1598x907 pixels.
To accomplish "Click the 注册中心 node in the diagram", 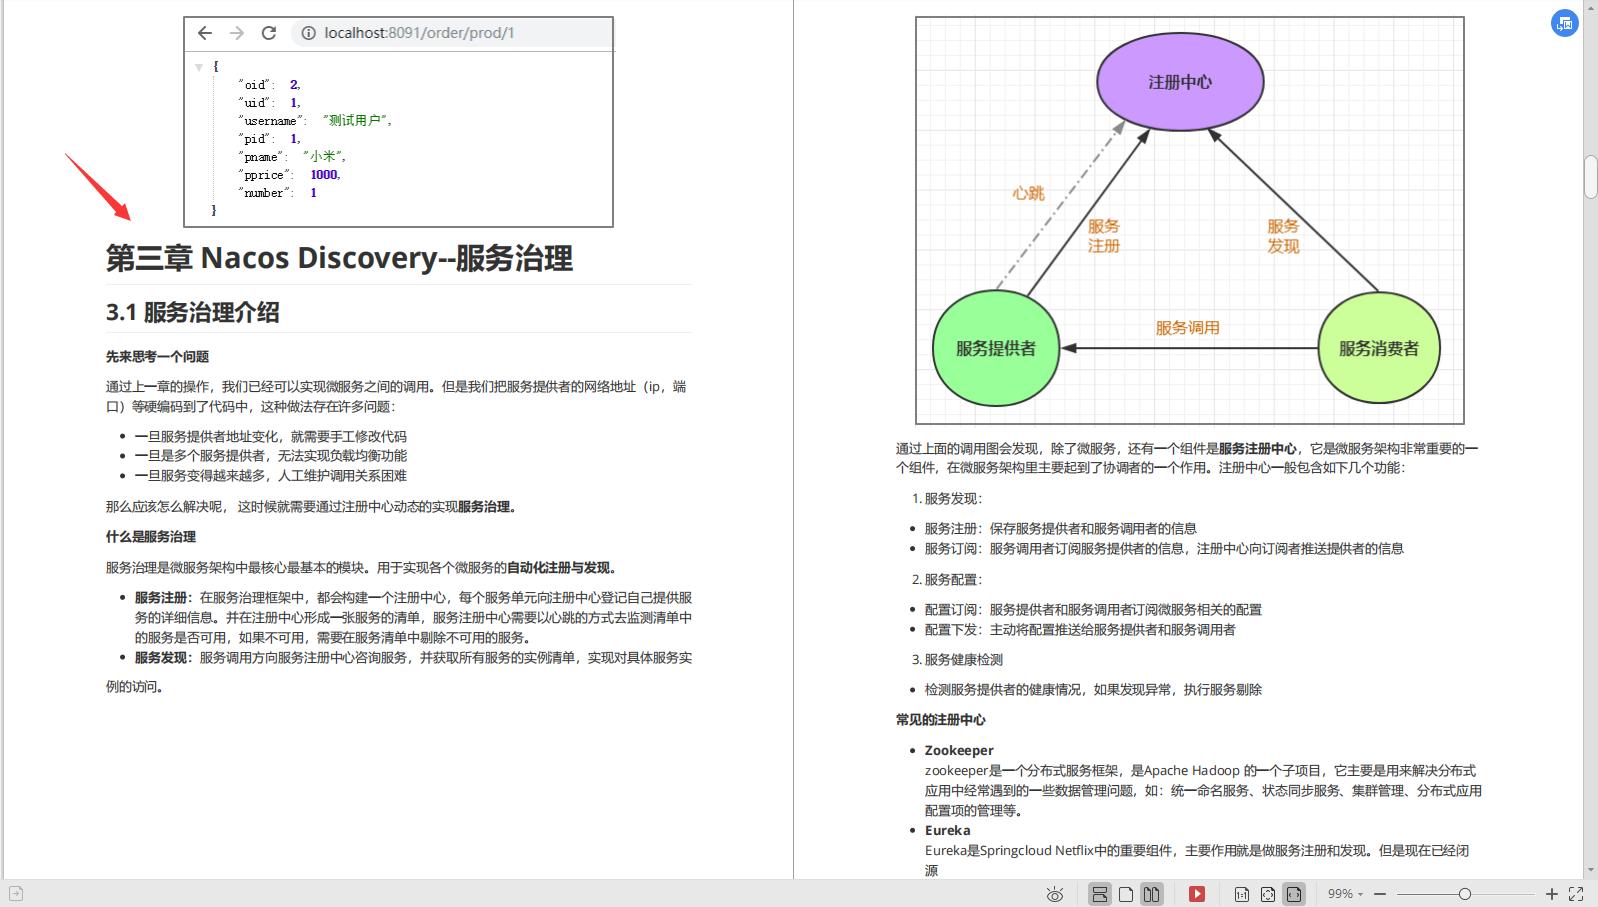I will point(1180,82).
